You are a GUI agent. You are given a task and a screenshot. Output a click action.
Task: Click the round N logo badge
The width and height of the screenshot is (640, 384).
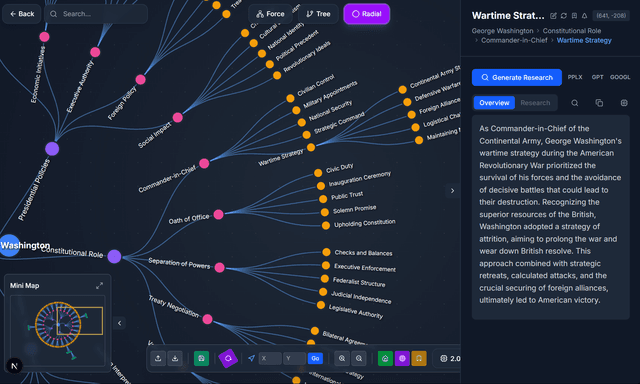pyautogui.click(x=14, y=366)
